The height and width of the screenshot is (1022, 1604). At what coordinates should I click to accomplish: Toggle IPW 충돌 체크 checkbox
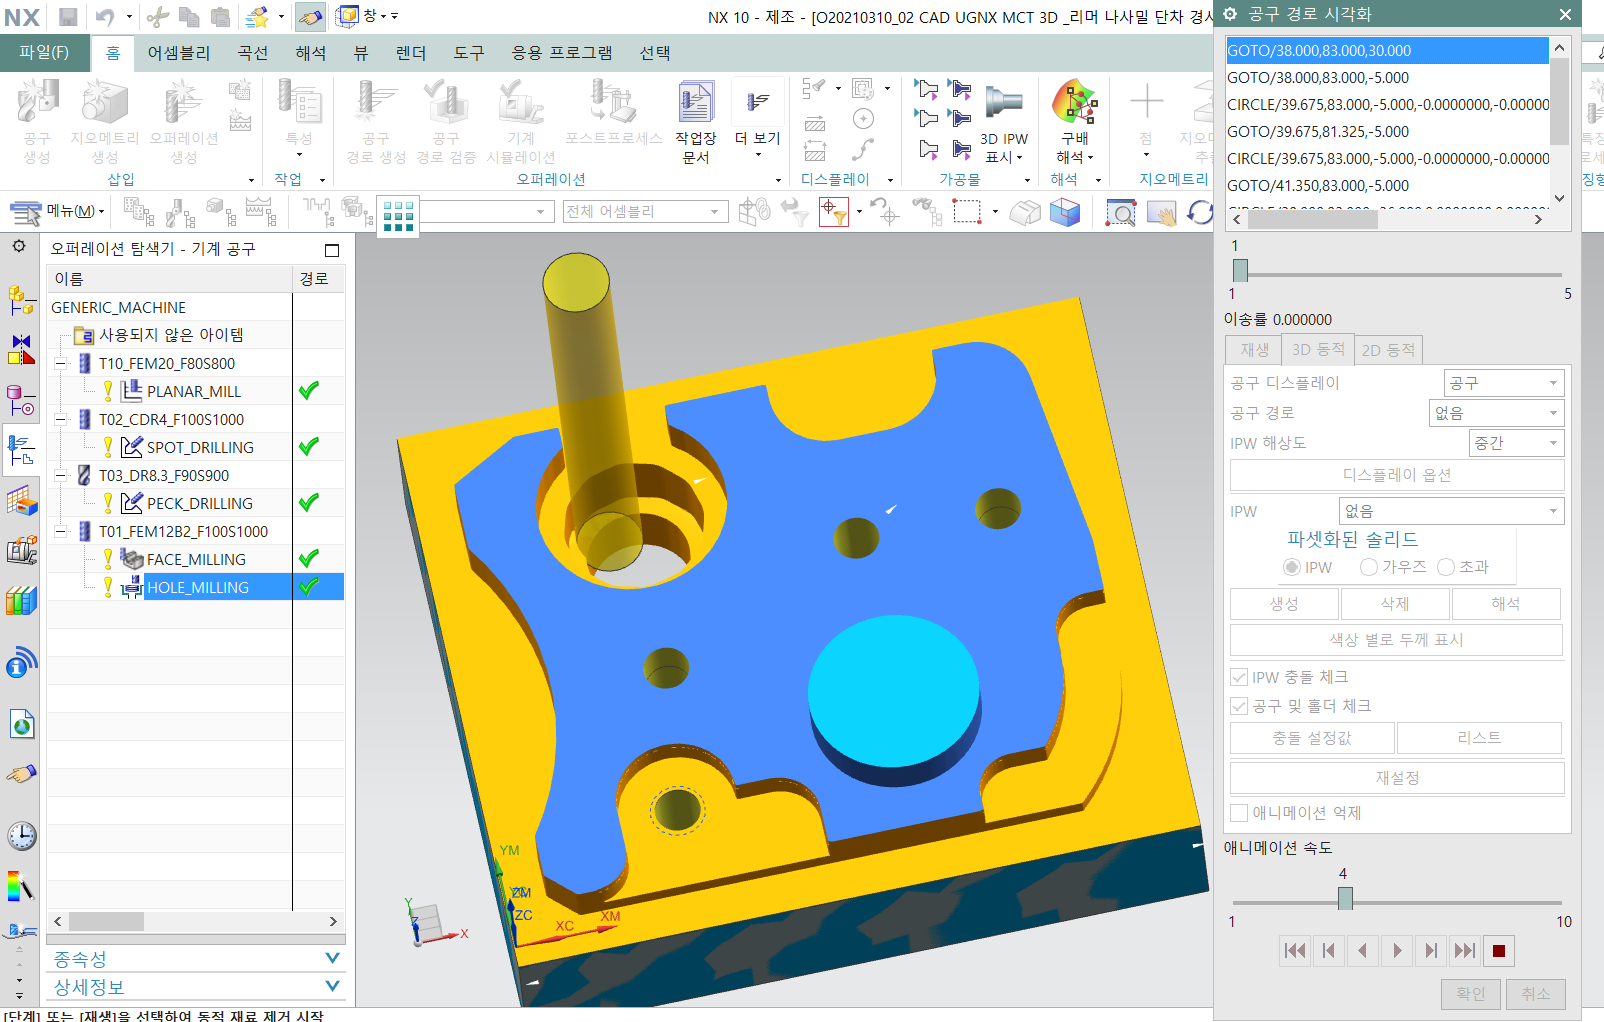point(1239,677)
